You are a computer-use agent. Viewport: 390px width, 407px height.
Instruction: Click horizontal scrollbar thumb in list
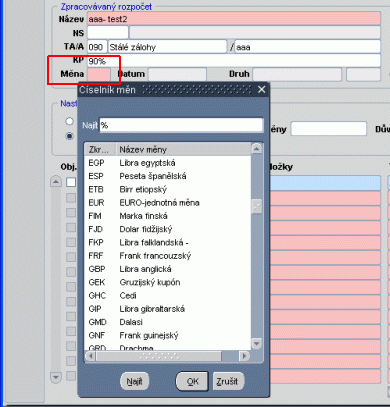coord(159,356)
